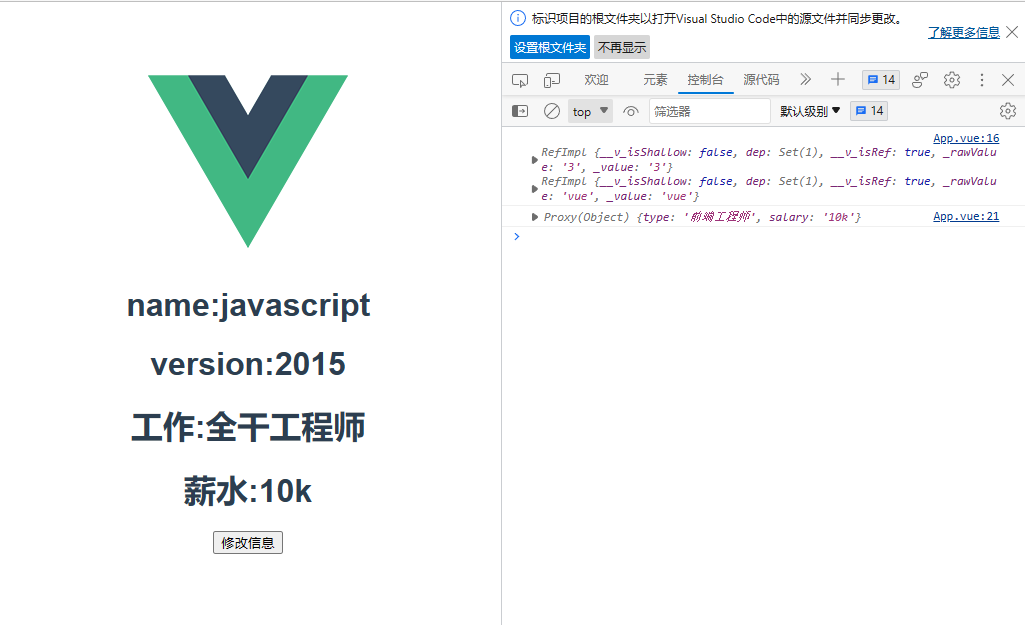Image resolution: width=1025 pixels, height=625 pixels.
Task: Open the DevTools three-dot menu
Action: [x=981, y=80]
